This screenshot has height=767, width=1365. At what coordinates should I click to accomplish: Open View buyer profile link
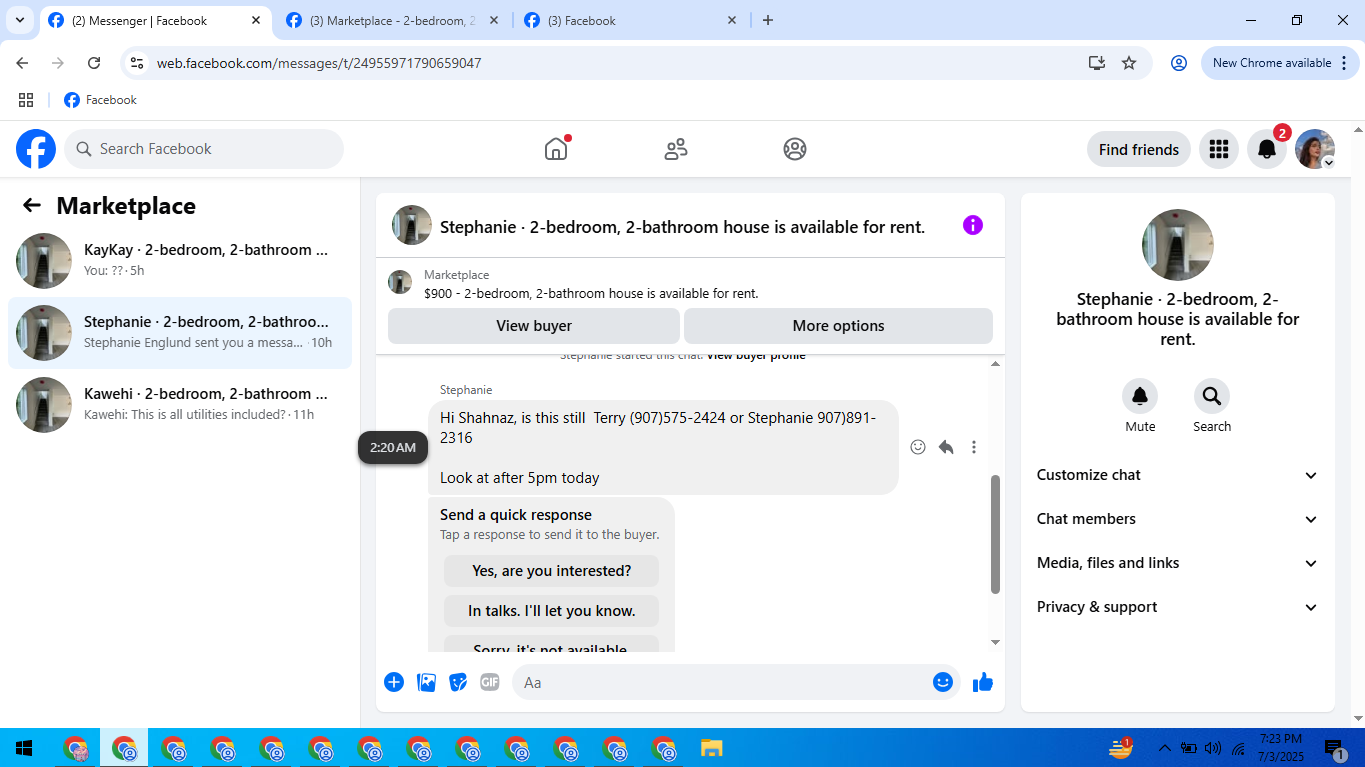755,356
